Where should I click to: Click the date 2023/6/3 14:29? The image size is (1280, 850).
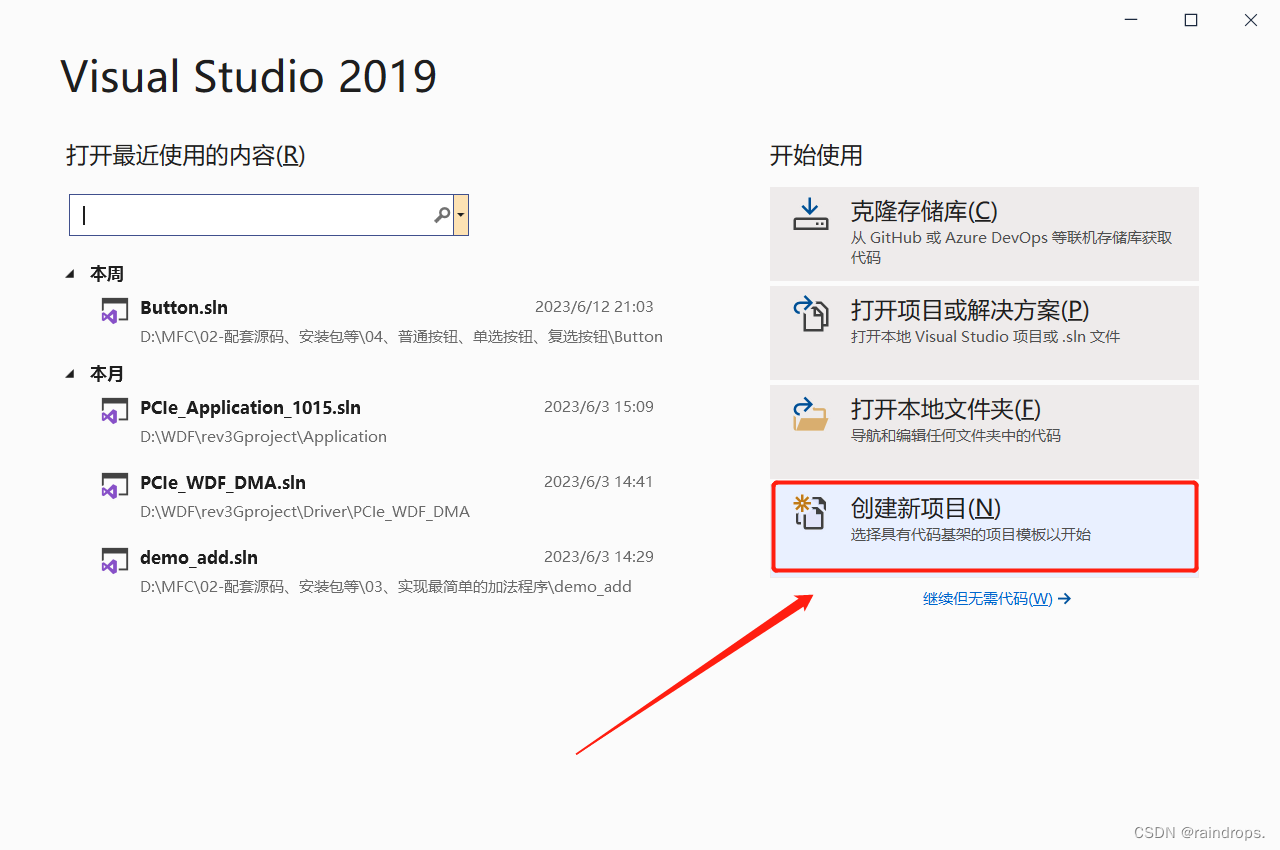tap(599, 557)
